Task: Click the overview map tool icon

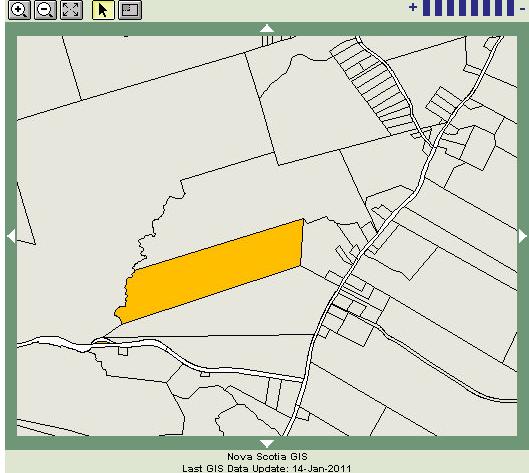Action: (x=130, y=10)
